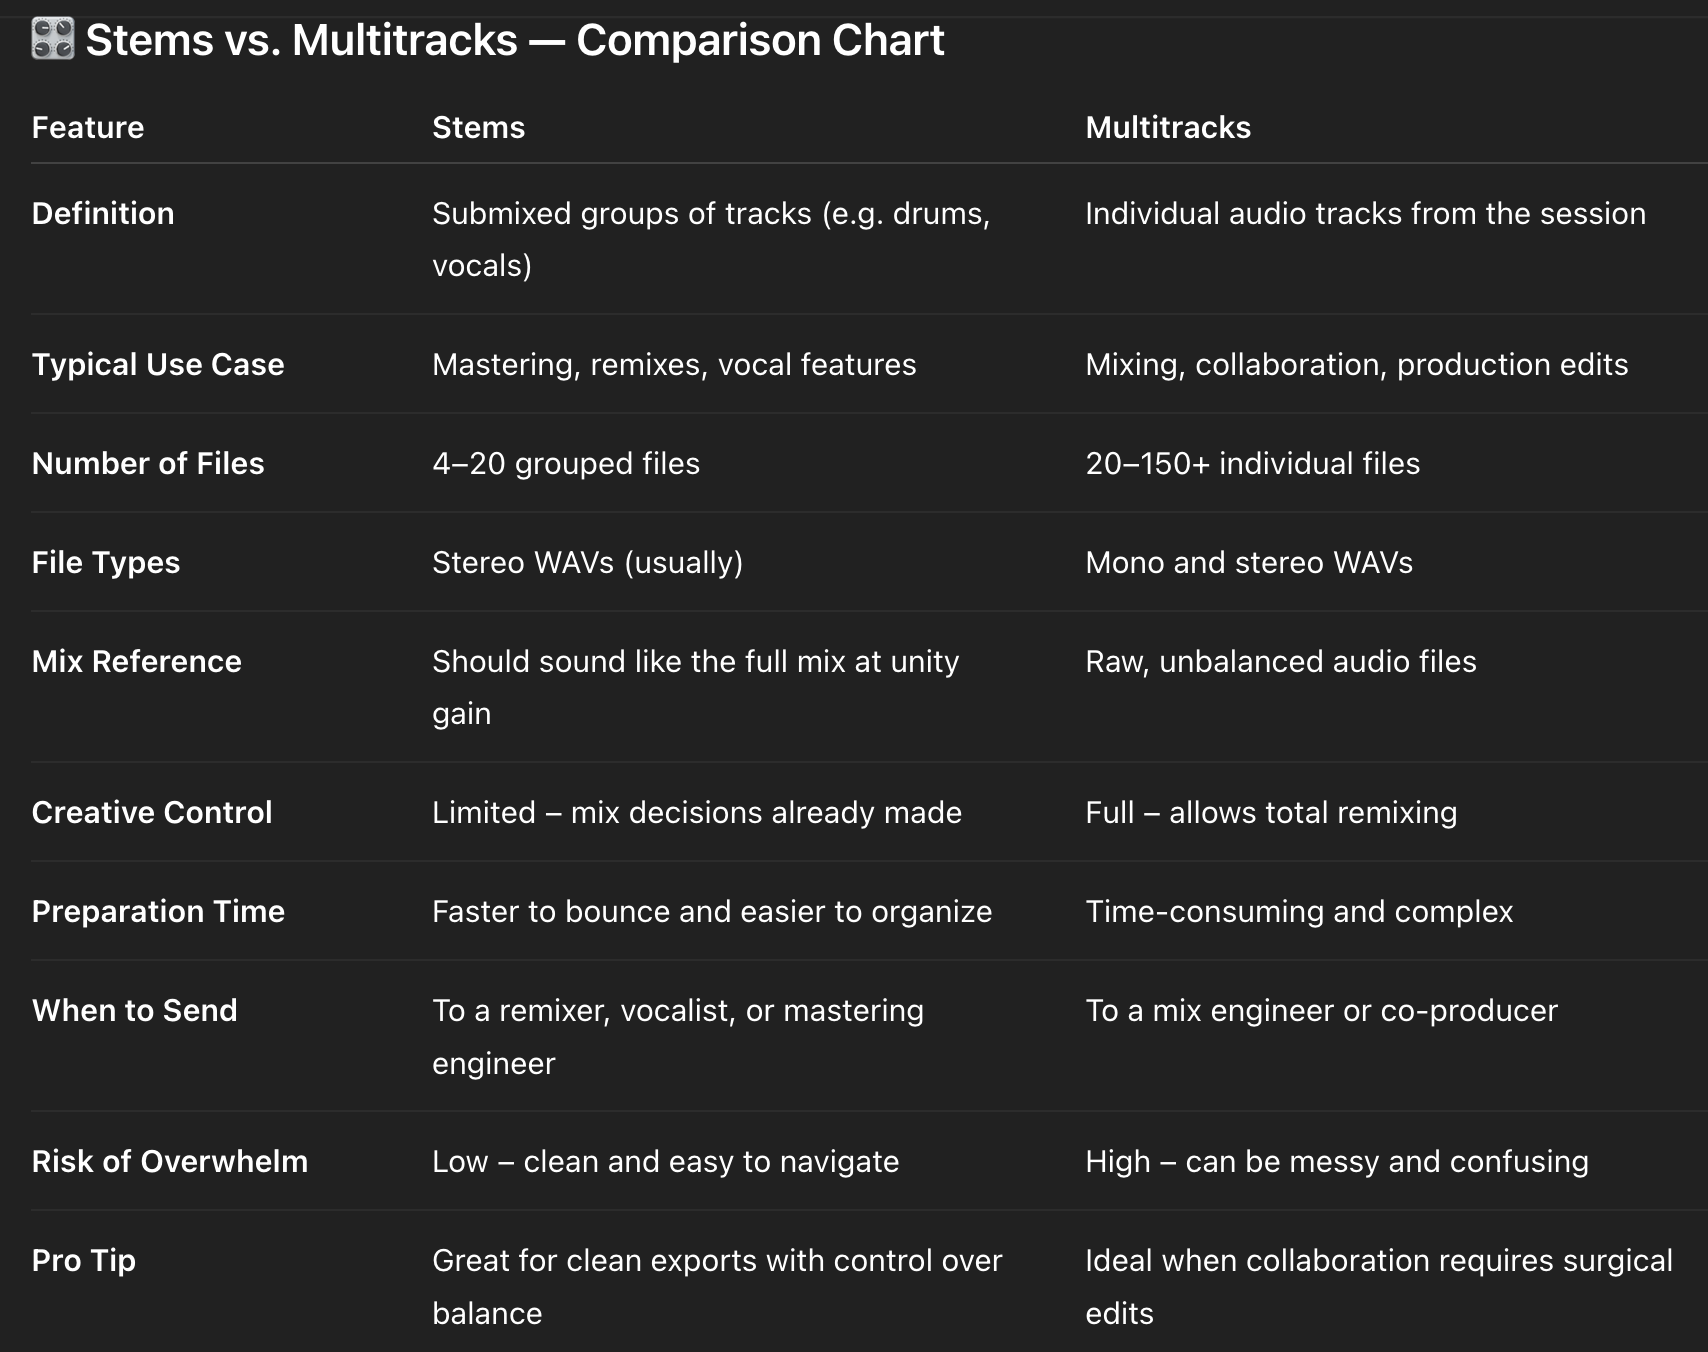1708x1352 pixels.
Task: Click the "Preparation Time" row label
Action: point(158,911)
